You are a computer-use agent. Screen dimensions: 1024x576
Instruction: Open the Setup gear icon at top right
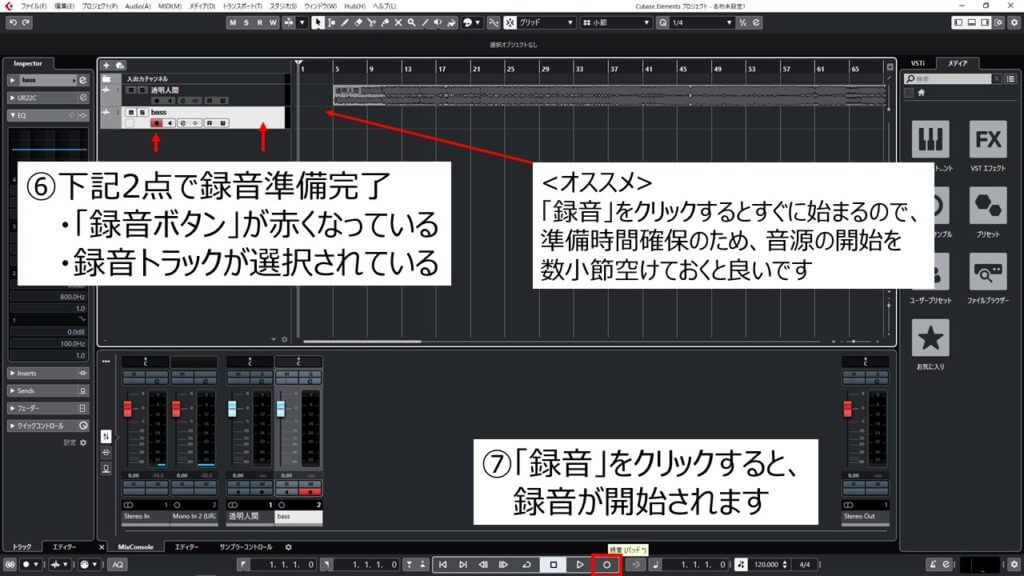[x=1014, y=23]
